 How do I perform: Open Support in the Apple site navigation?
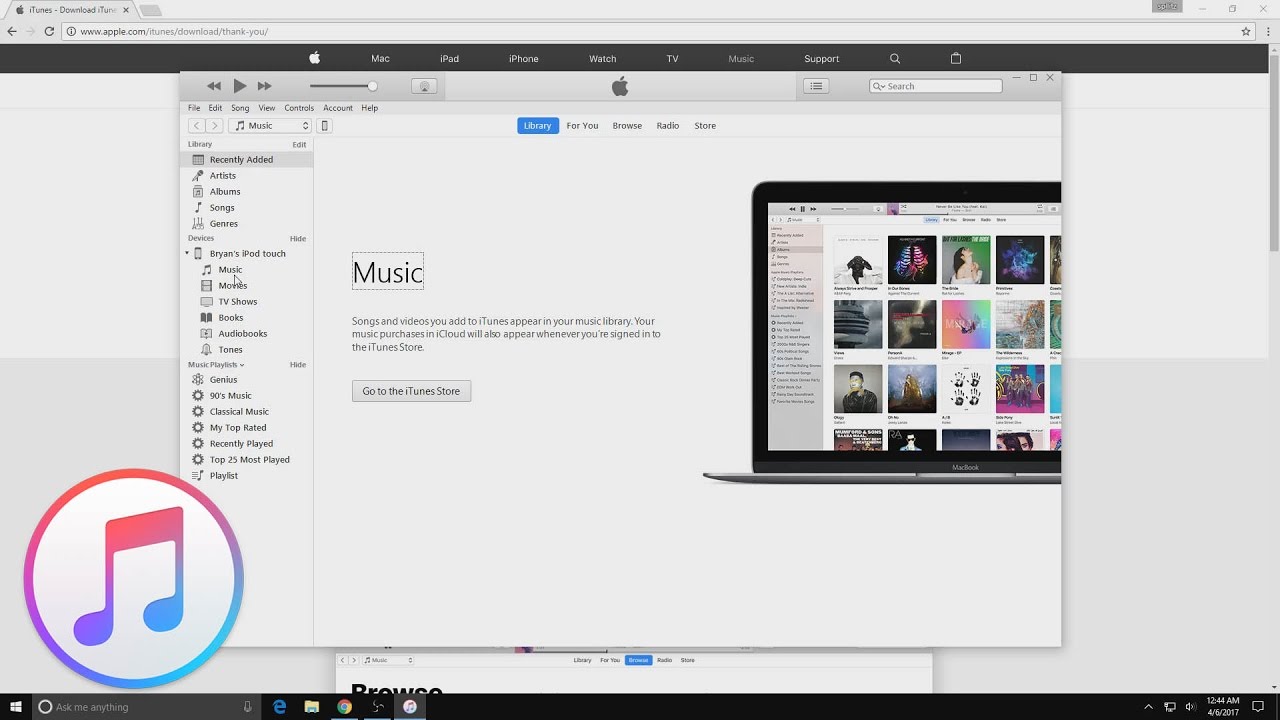822,59
